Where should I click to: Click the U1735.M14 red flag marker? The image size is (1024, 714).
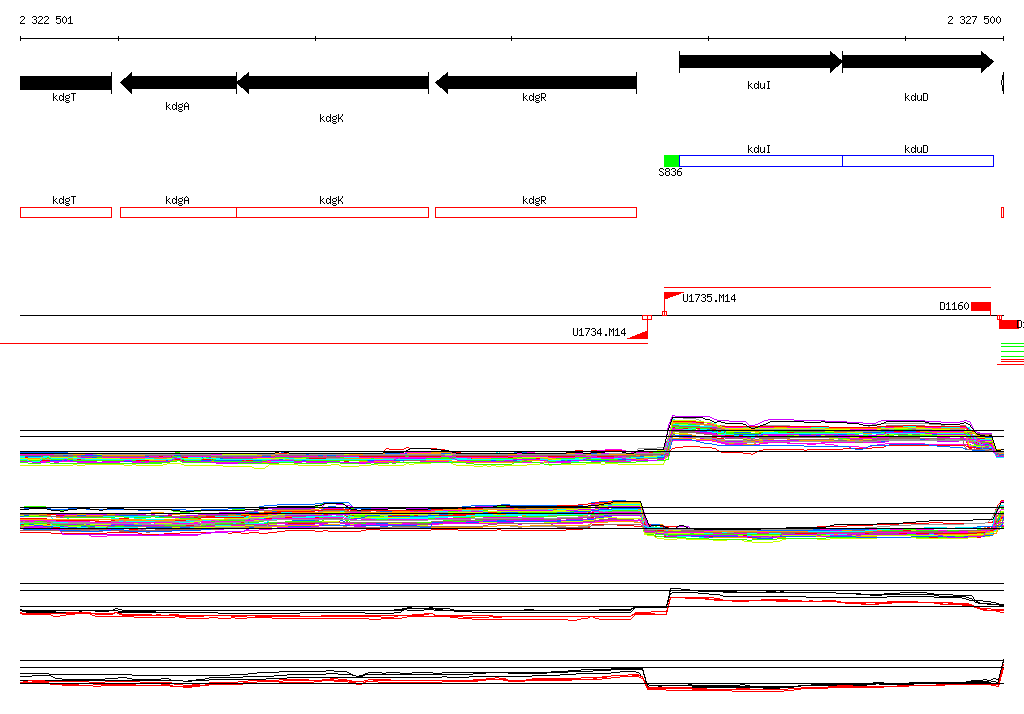(x=671, y=297)
